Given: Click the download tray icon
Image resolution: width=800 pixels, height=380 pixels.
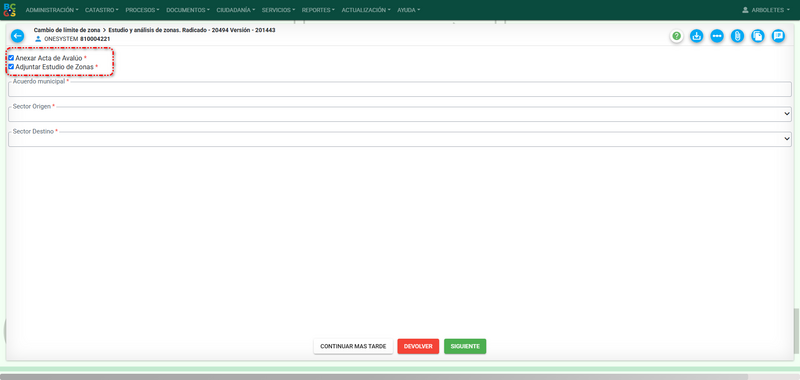Looking at the screenshot, I should [x=696, y=36].
